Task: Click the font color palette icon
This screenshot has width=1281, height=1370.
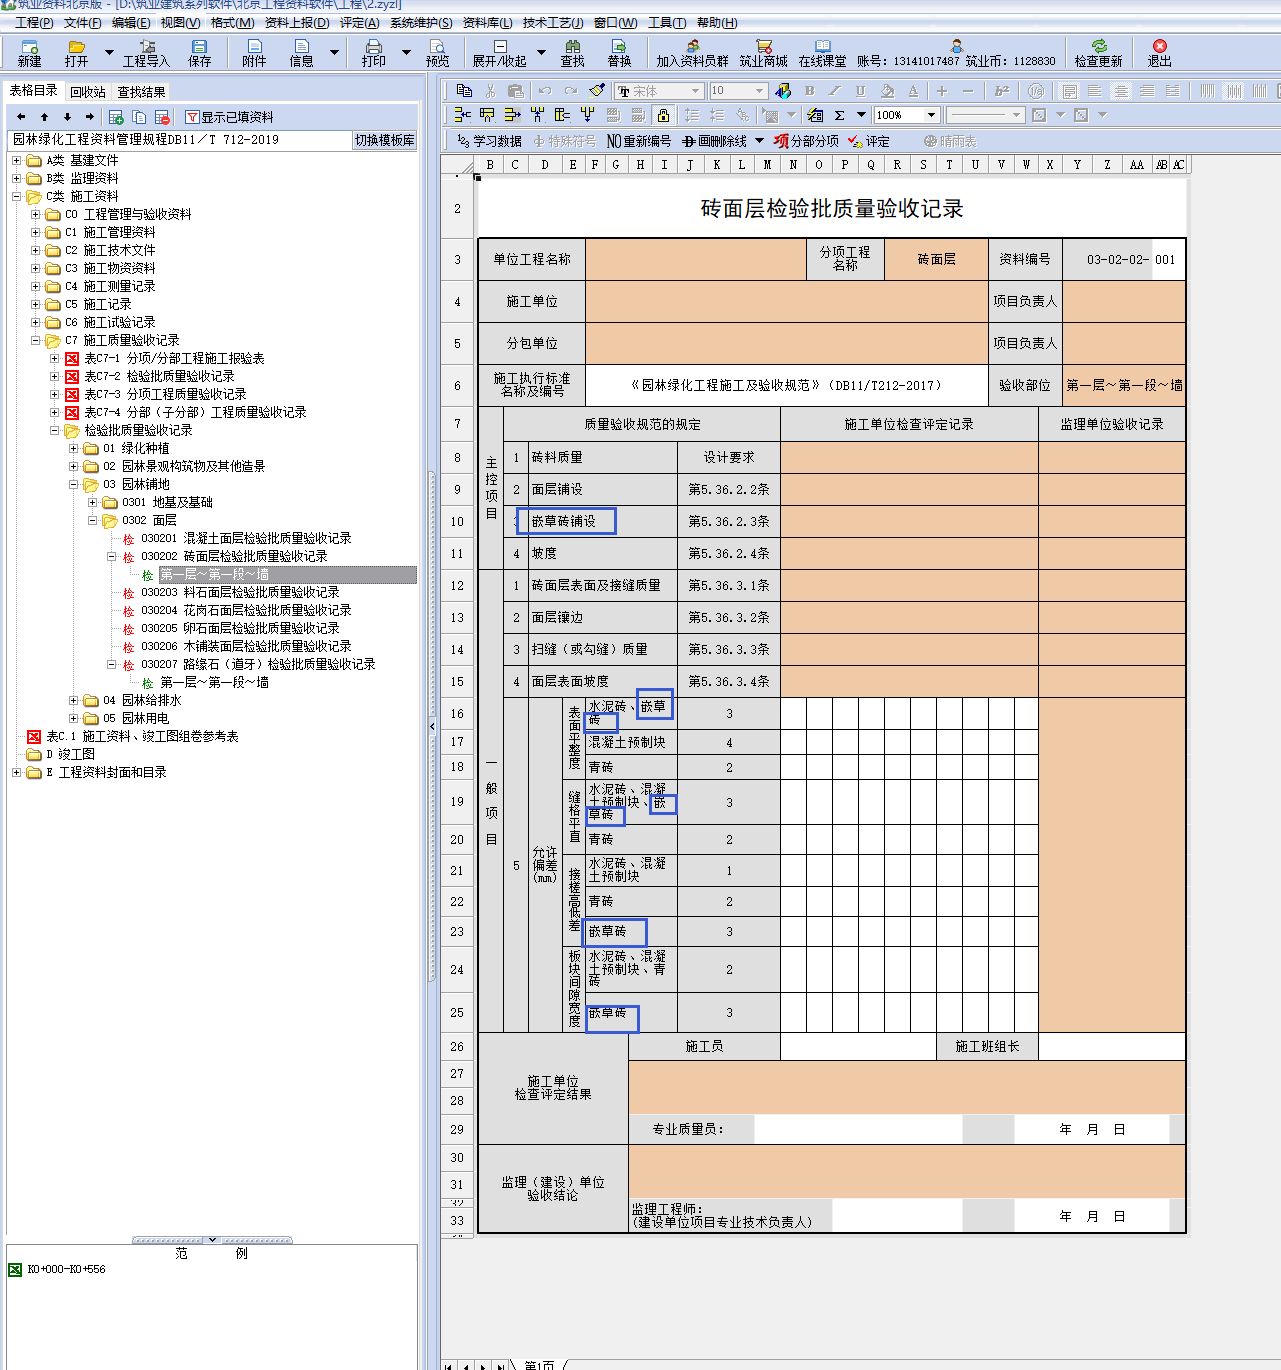Action: point(783,91)
